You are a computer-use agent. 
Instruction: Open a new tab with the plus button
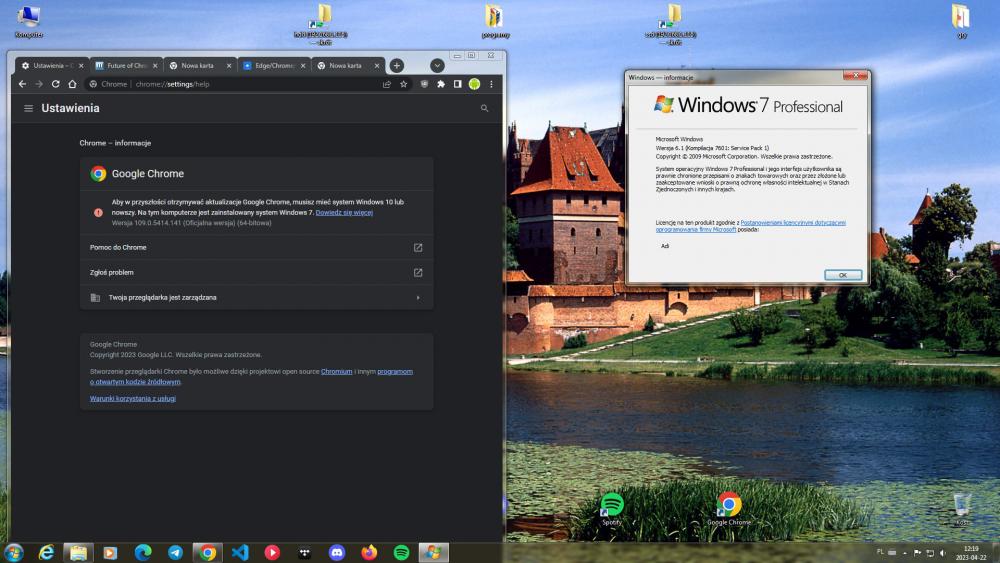pos(397,65)
